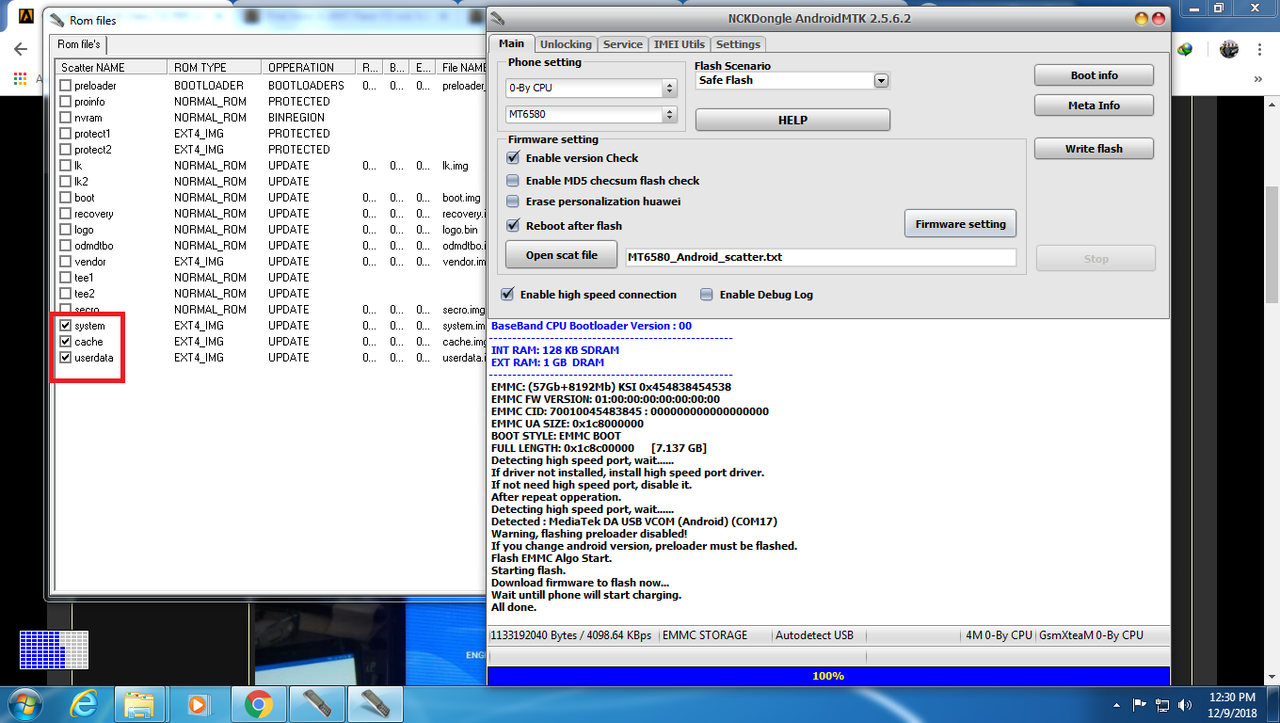Screen dimensions: 1280x723
Task: Open Windows Explorer from taskbar
Action: tap(139, 705)
